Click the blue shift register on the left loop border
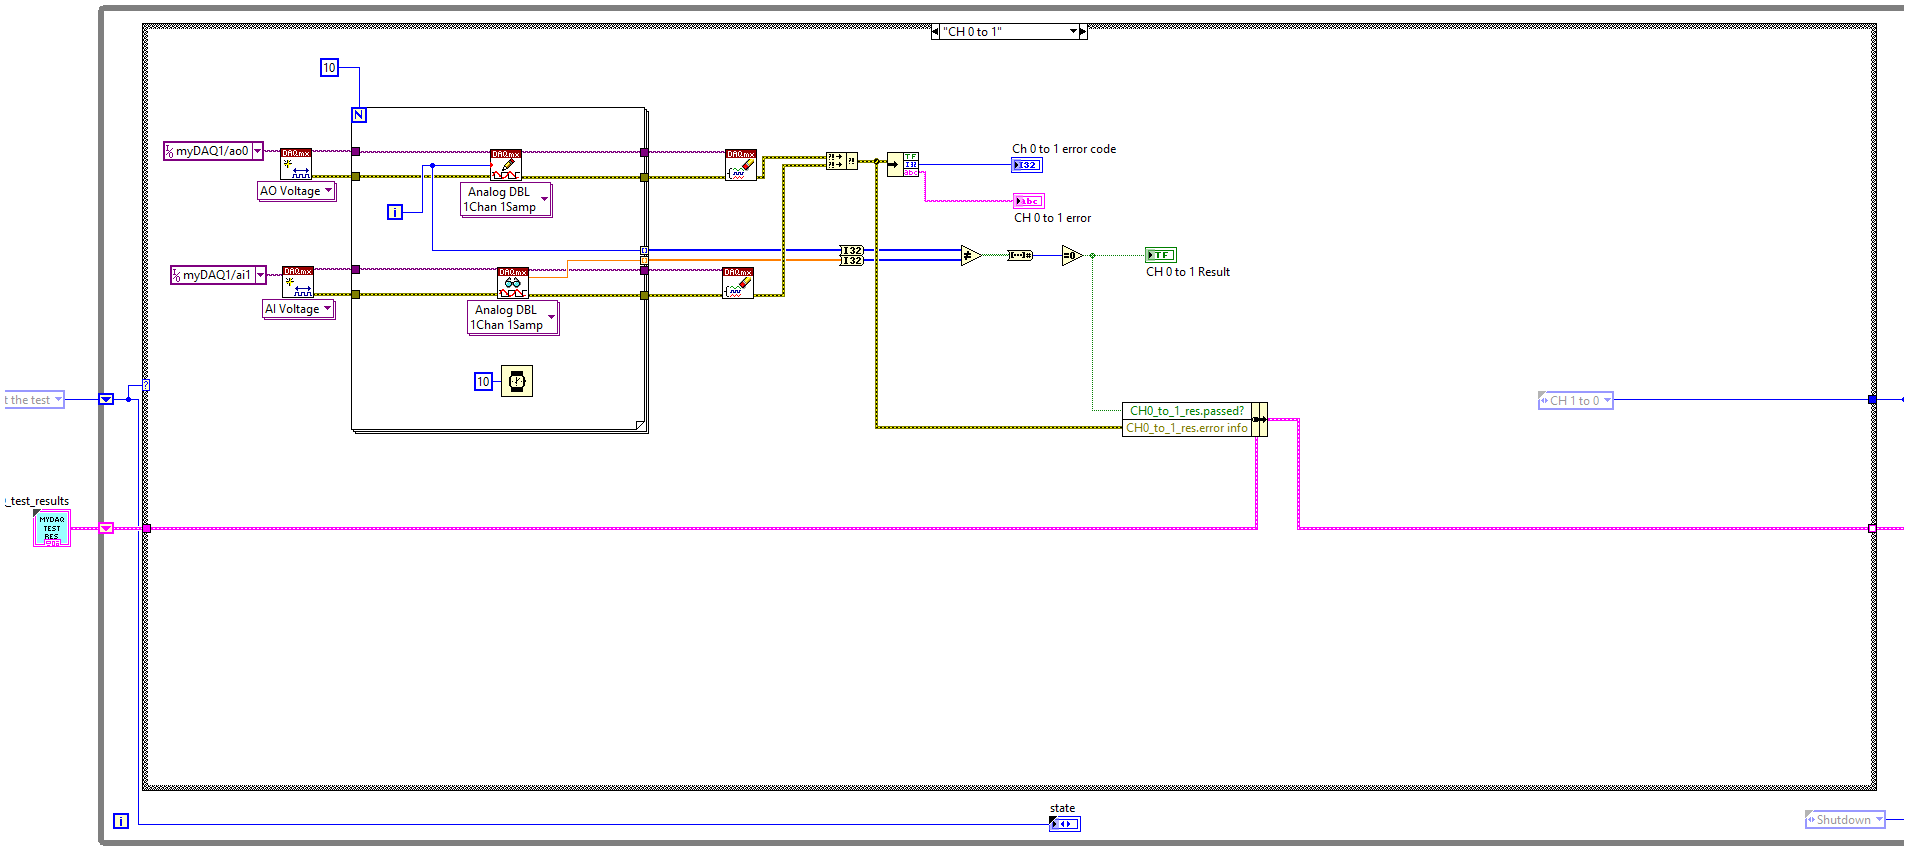This screenshot has height=851, width=1909. 106,399
